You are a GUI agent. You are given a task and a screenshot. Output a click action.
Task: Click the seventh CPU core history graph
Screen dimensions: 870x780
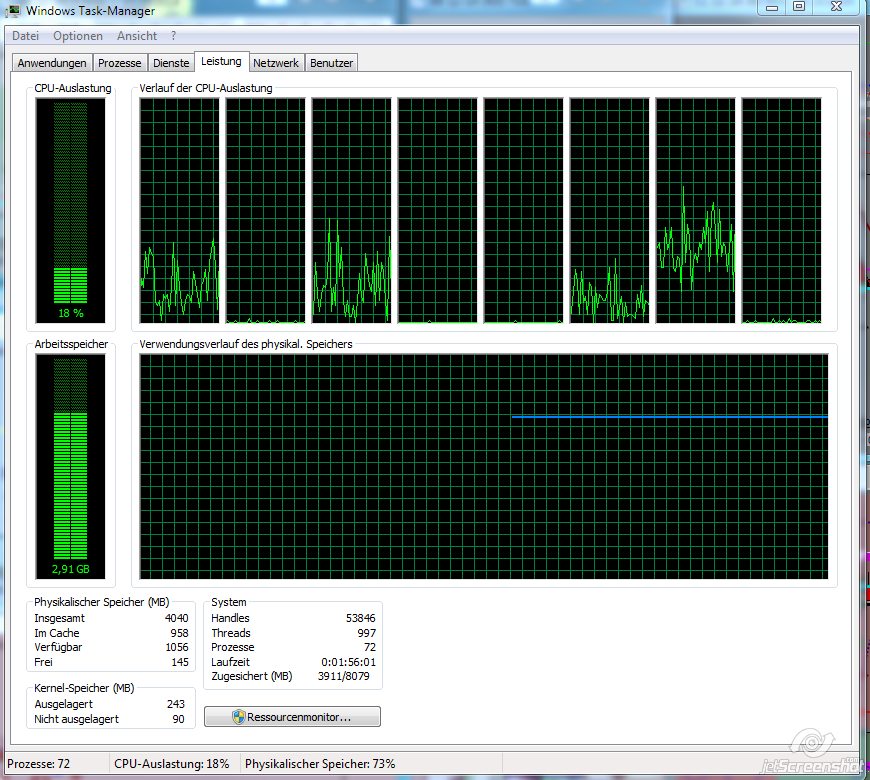695,211
